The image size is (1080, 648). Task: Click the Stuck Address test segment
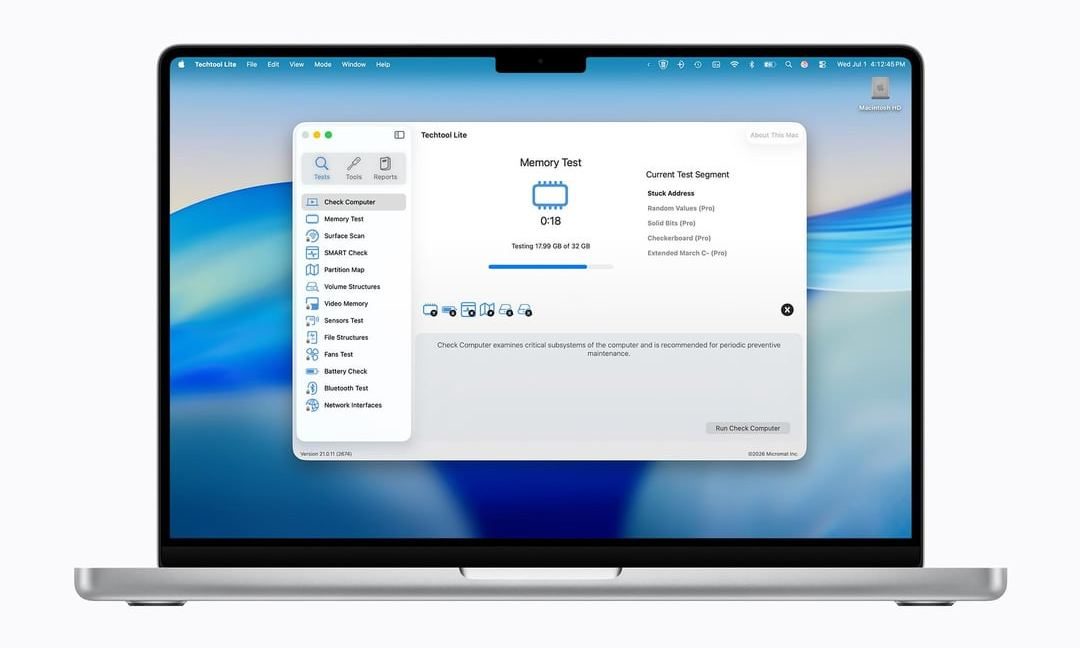671,194
